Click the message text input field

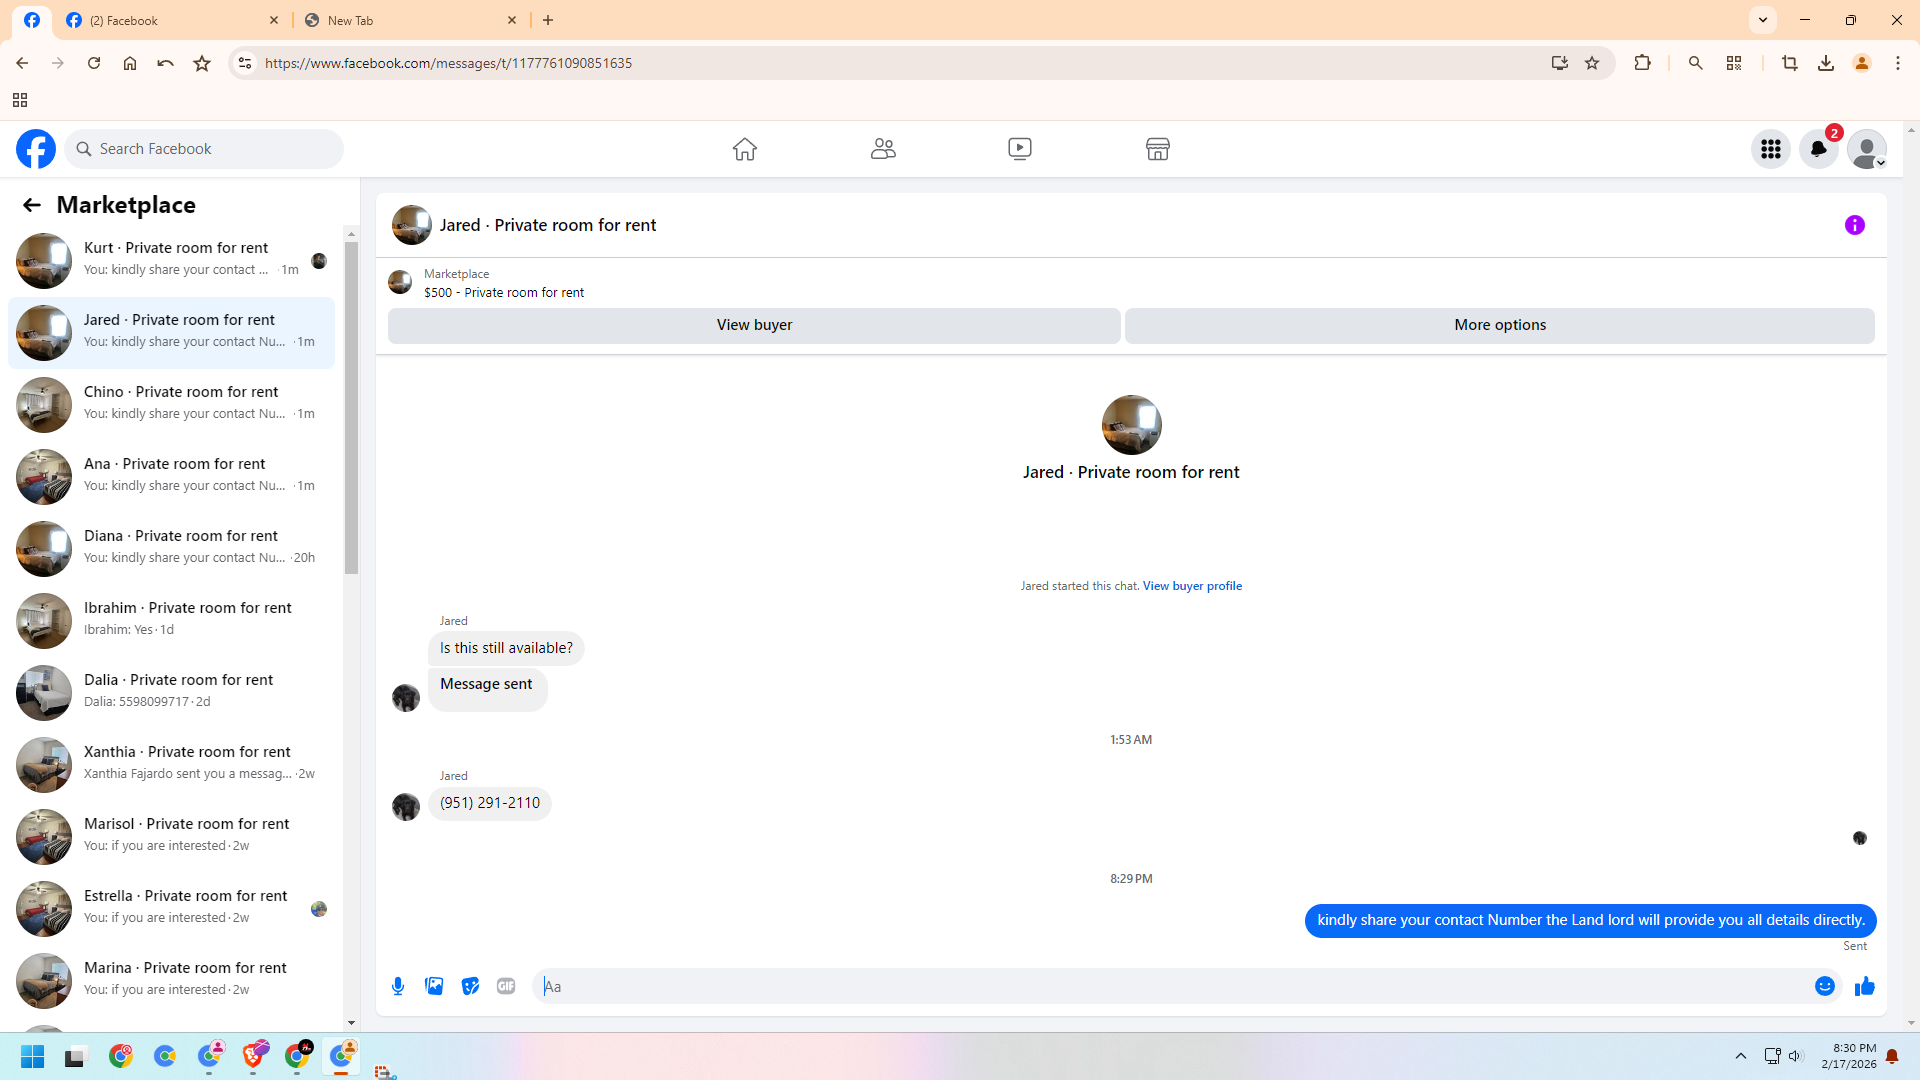[1170, 986]
